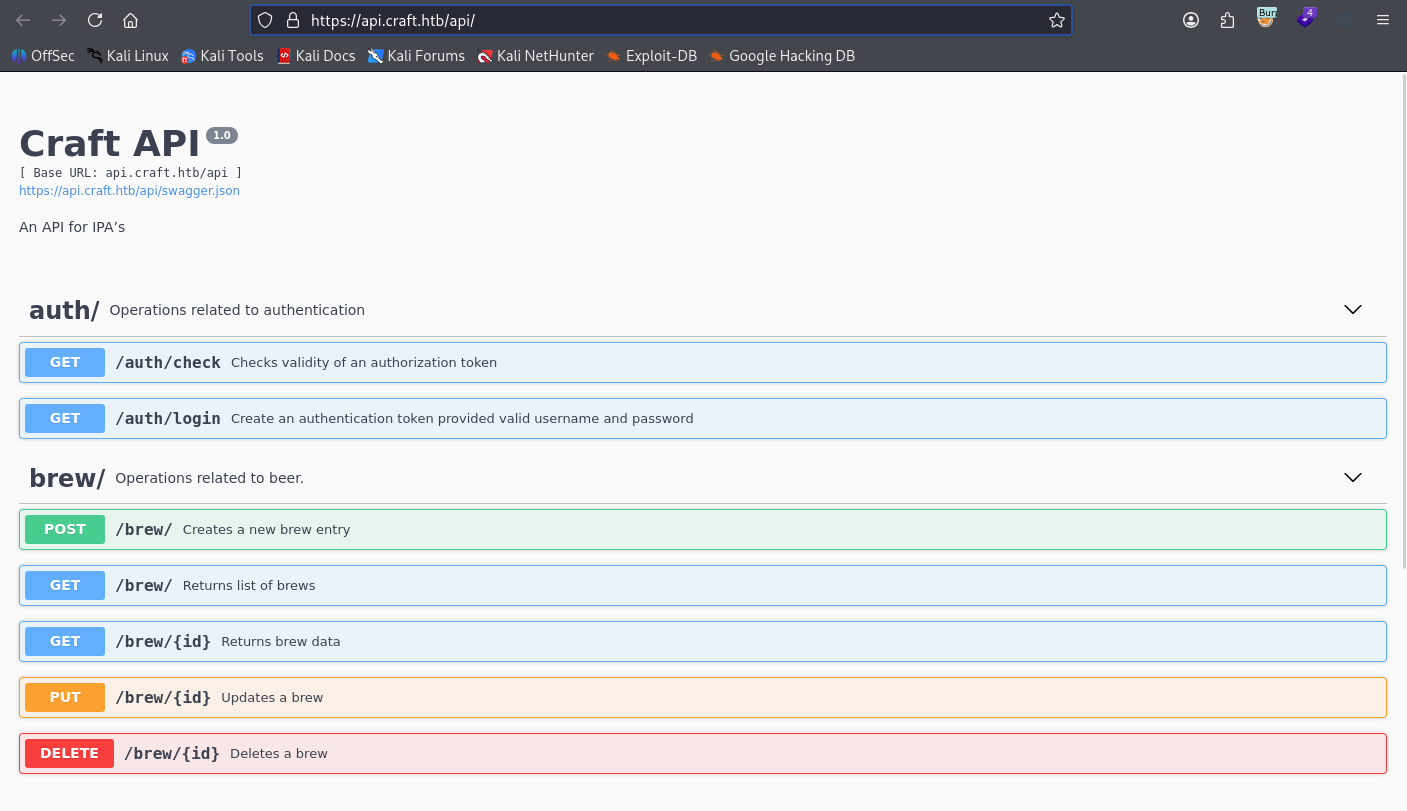The height and width of the screenshot is (811, 1407).
Task: Click 'Checks validity of an authorization token'
Action: click(x=364, y=362)
